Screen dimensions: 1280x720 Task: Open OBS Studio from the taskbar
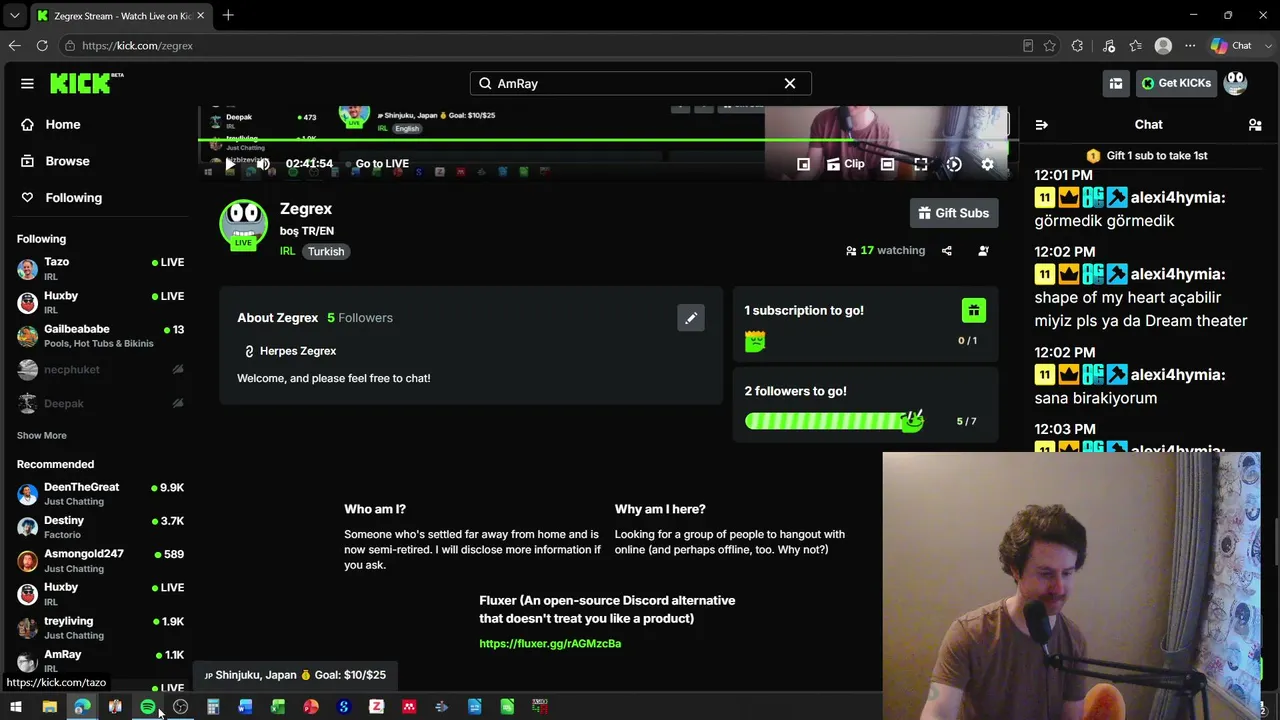180,707
